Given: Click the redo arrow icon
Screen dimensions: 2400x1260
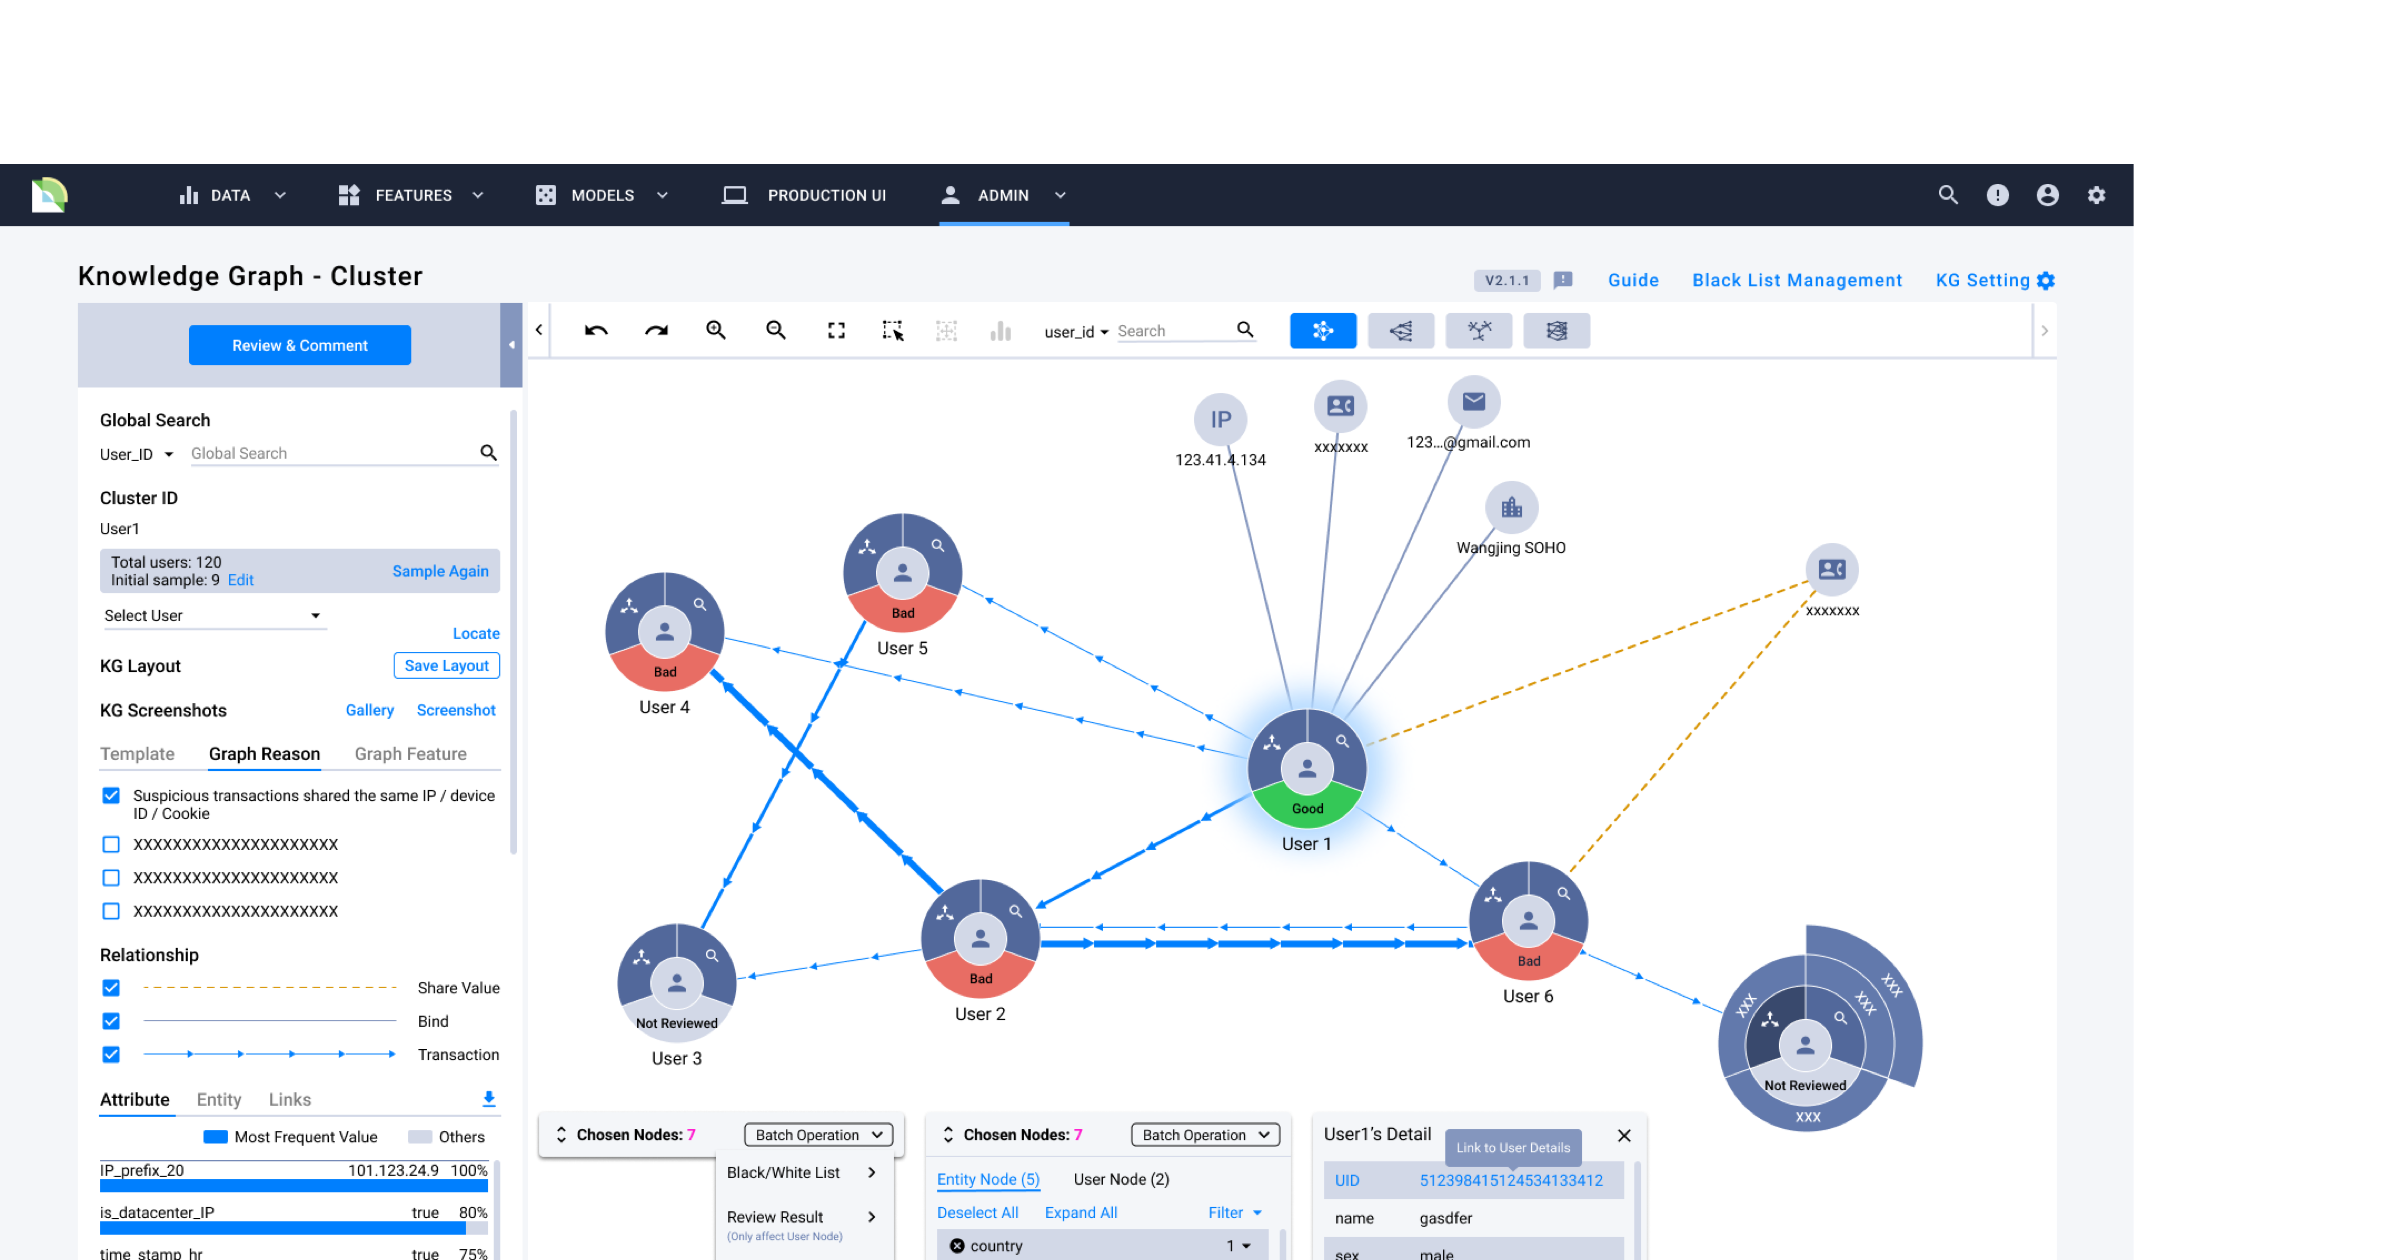Looking at the screenshot, I should coord(656,332).
